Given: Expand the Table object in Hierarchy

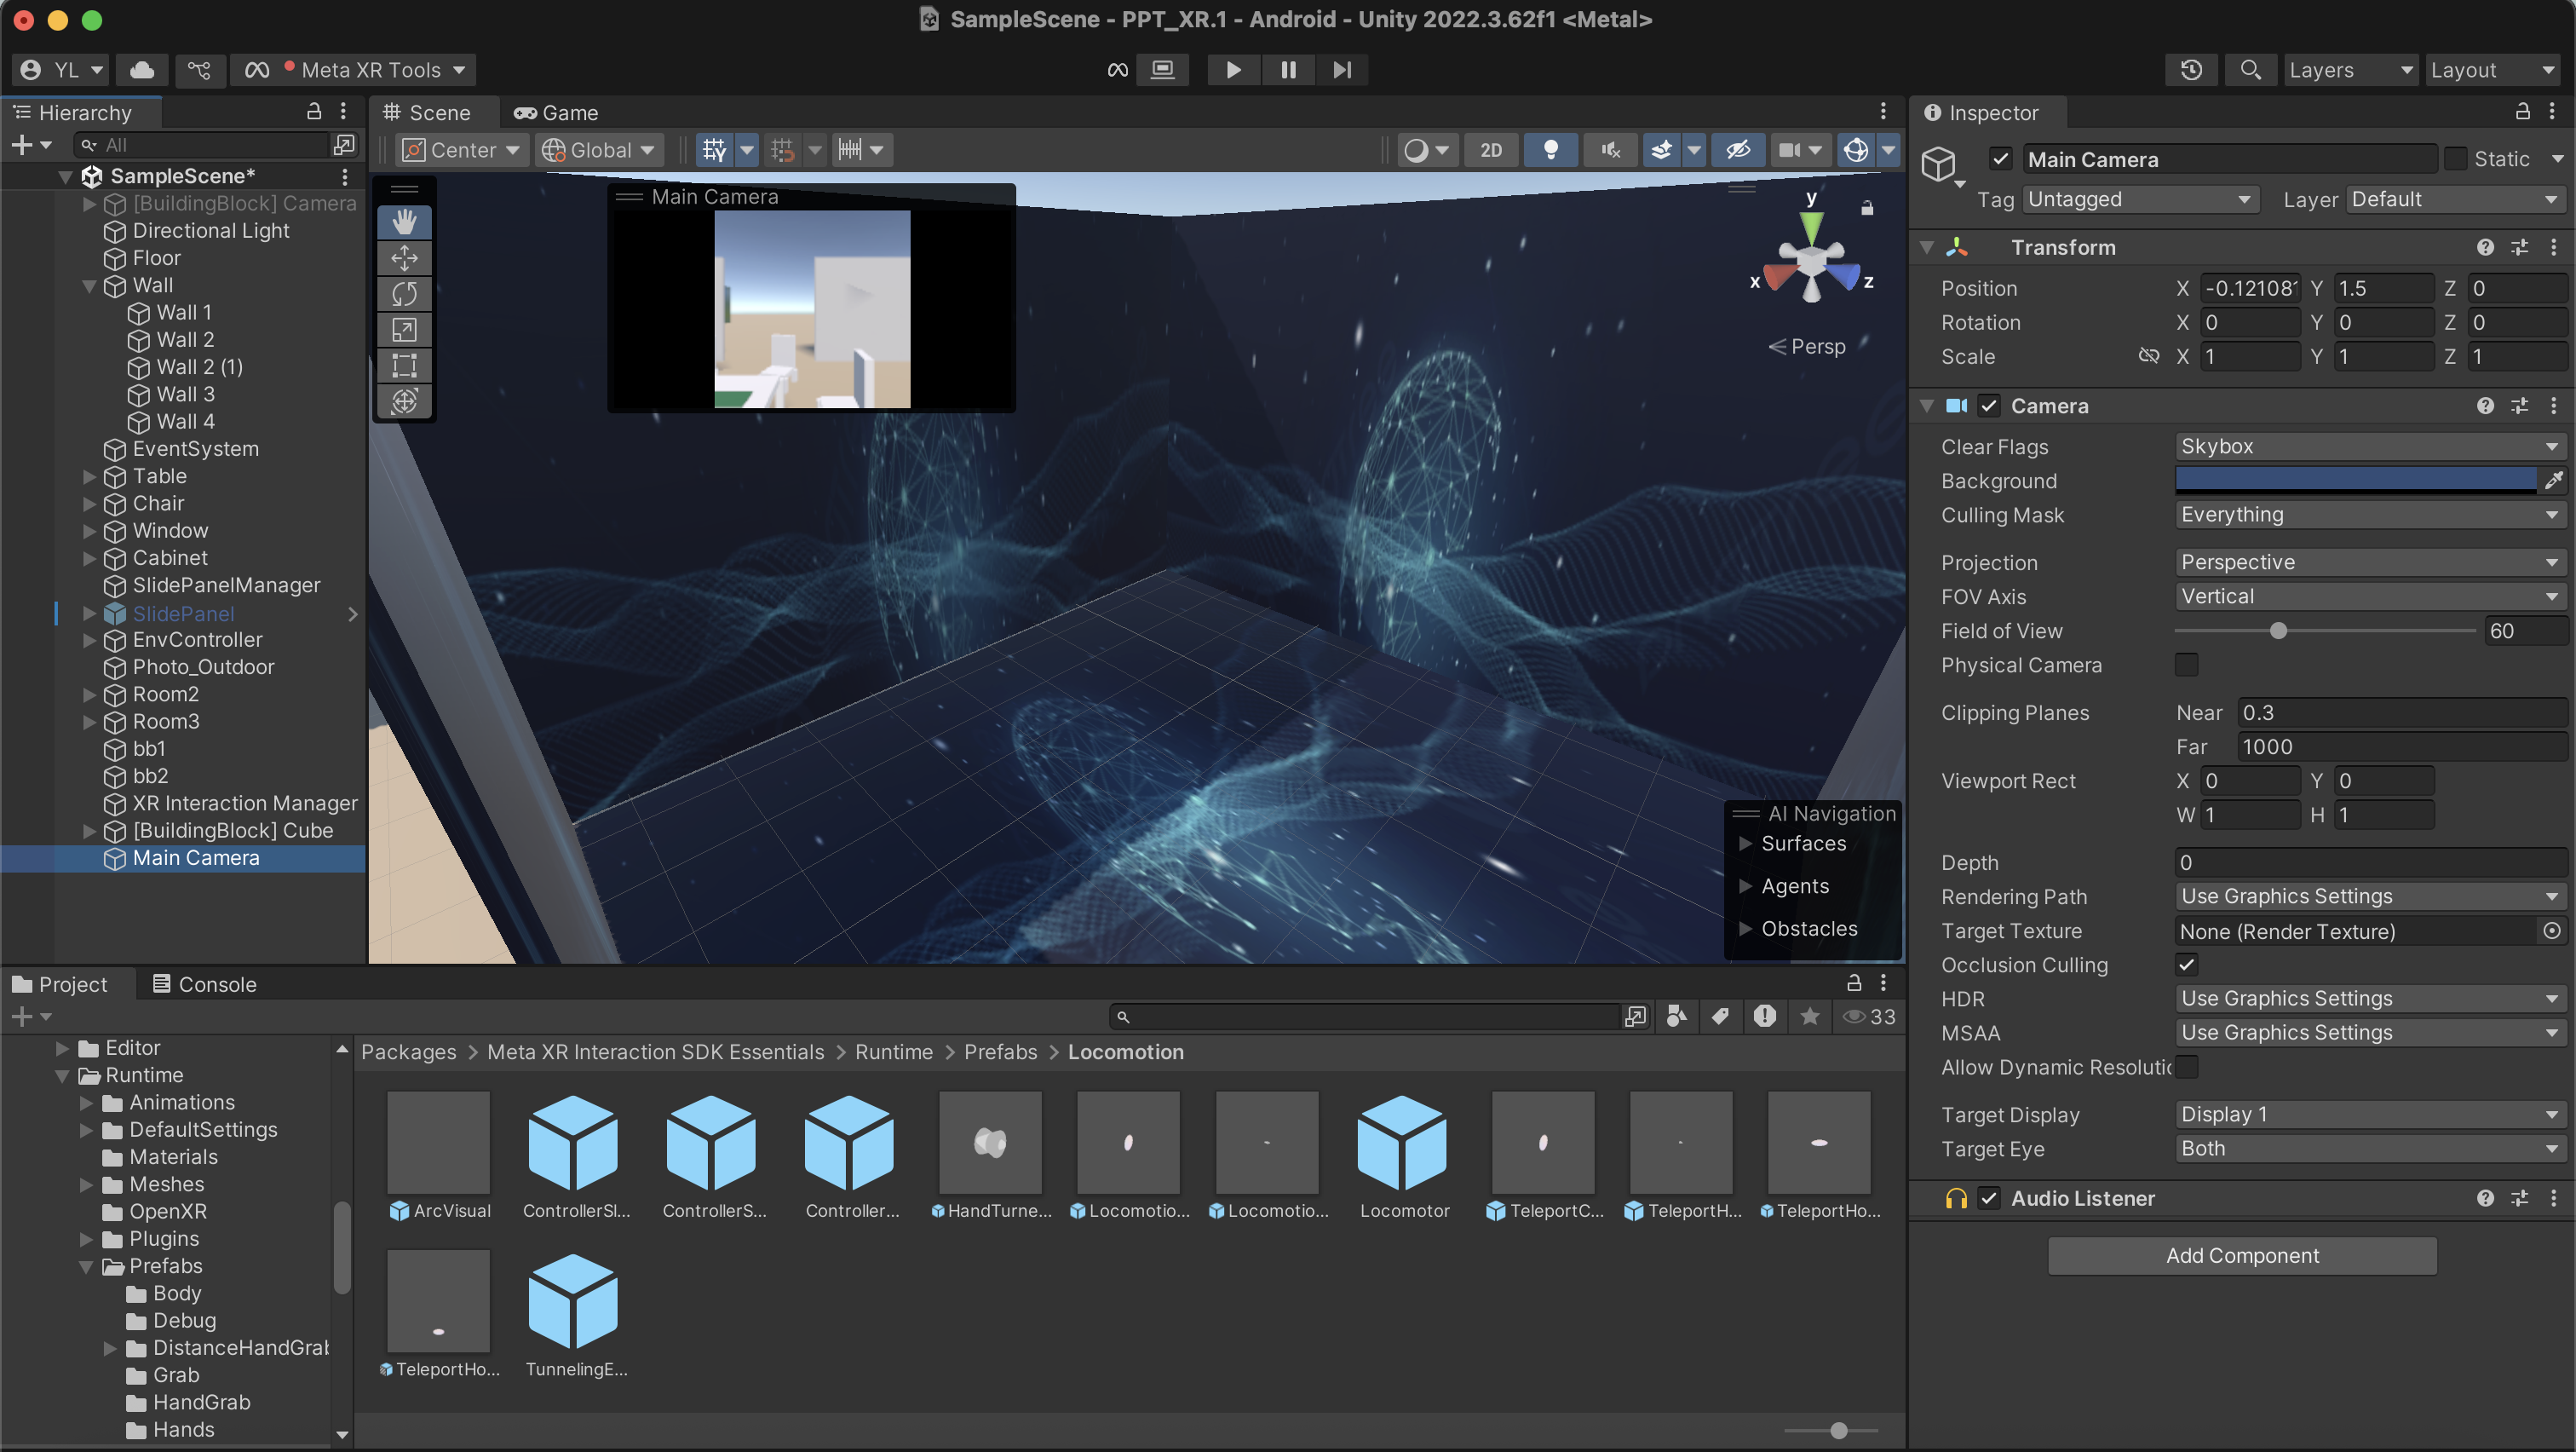Looking at the screenshot, I should (x=89, y=477).
